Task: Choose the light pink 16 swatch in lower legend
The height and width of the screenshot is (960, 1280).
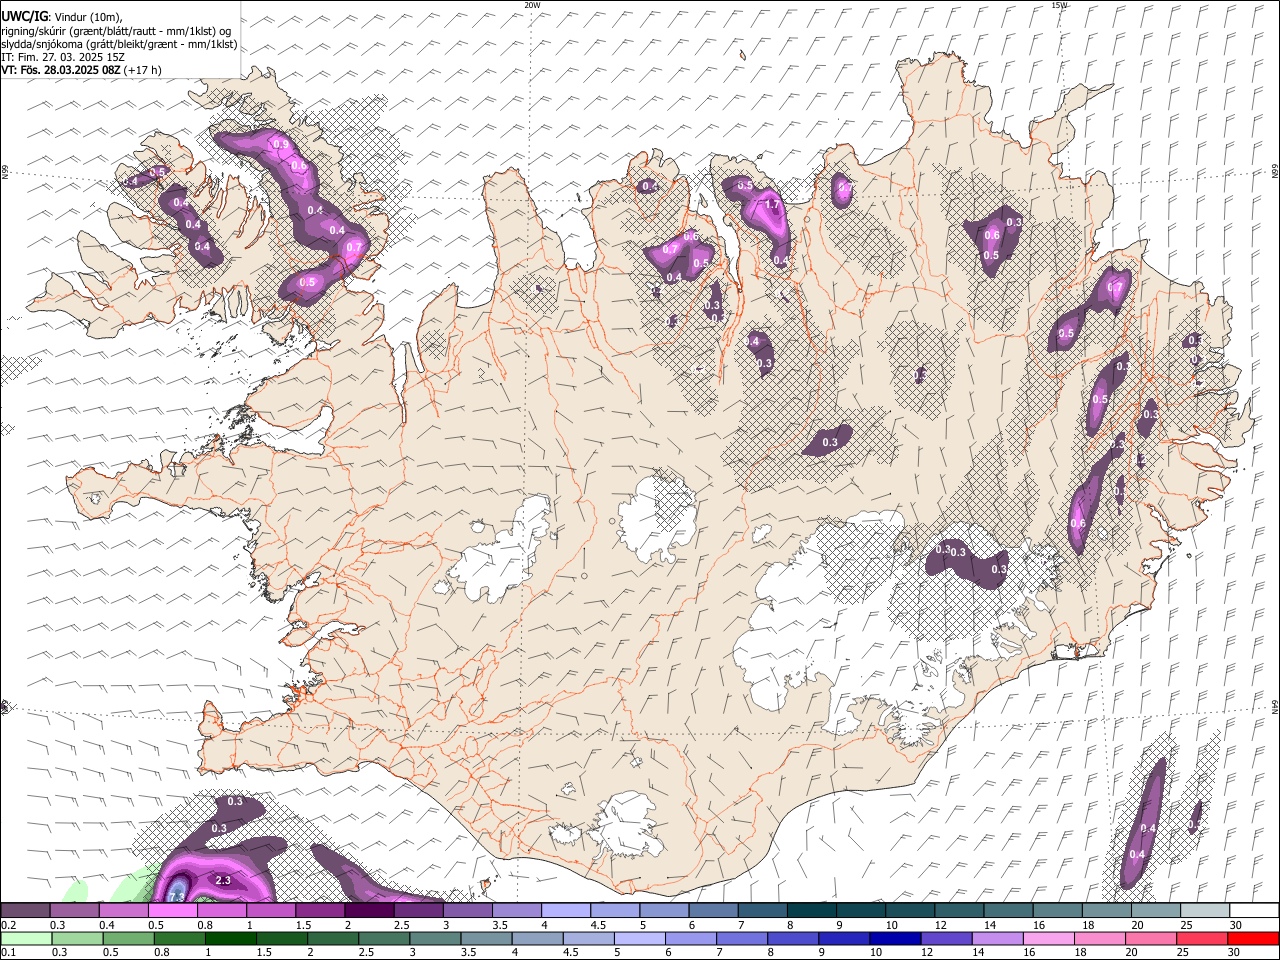Action: click(1048, 938)
